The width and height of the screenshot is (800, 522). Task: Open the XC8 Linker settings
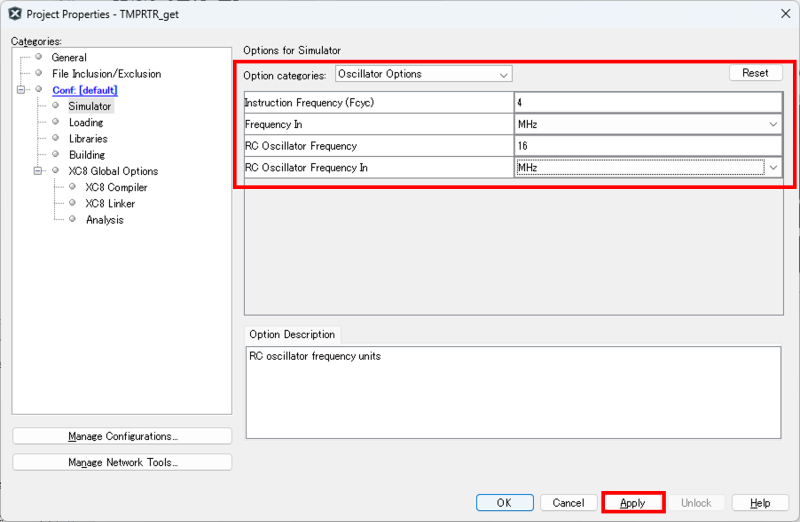click(x=110, y=203)
